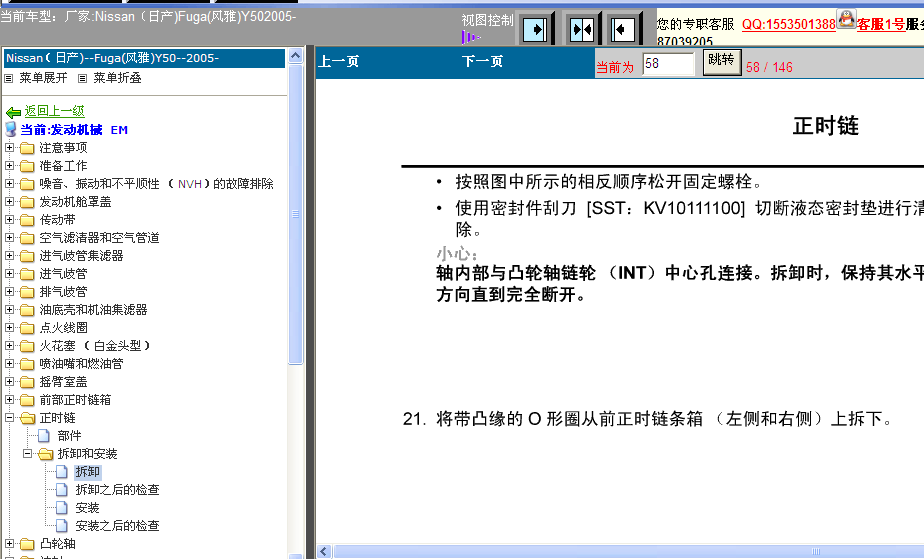Open the 部件 tree item
This screenshot has width=924, height=559.
pos(70,436)
